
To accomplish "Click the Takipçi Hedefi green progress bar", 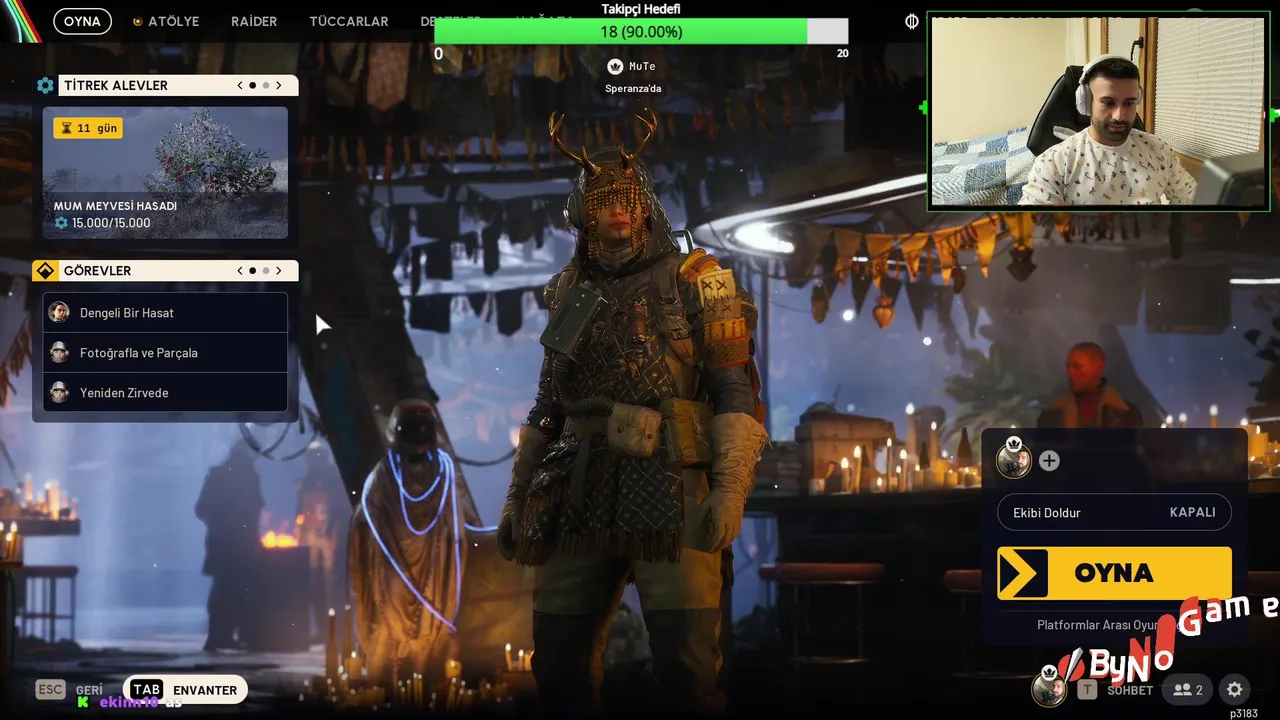I will [x=641, y=32].
